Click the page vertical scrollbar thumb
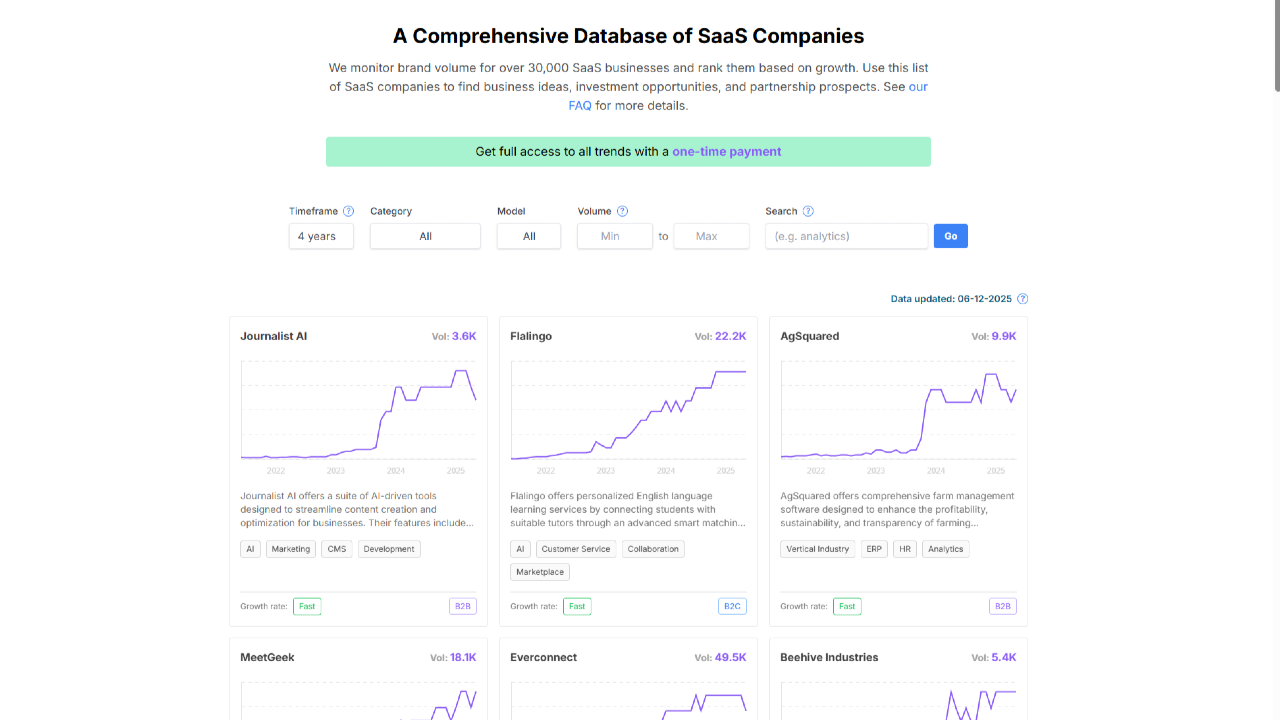 1275,46
